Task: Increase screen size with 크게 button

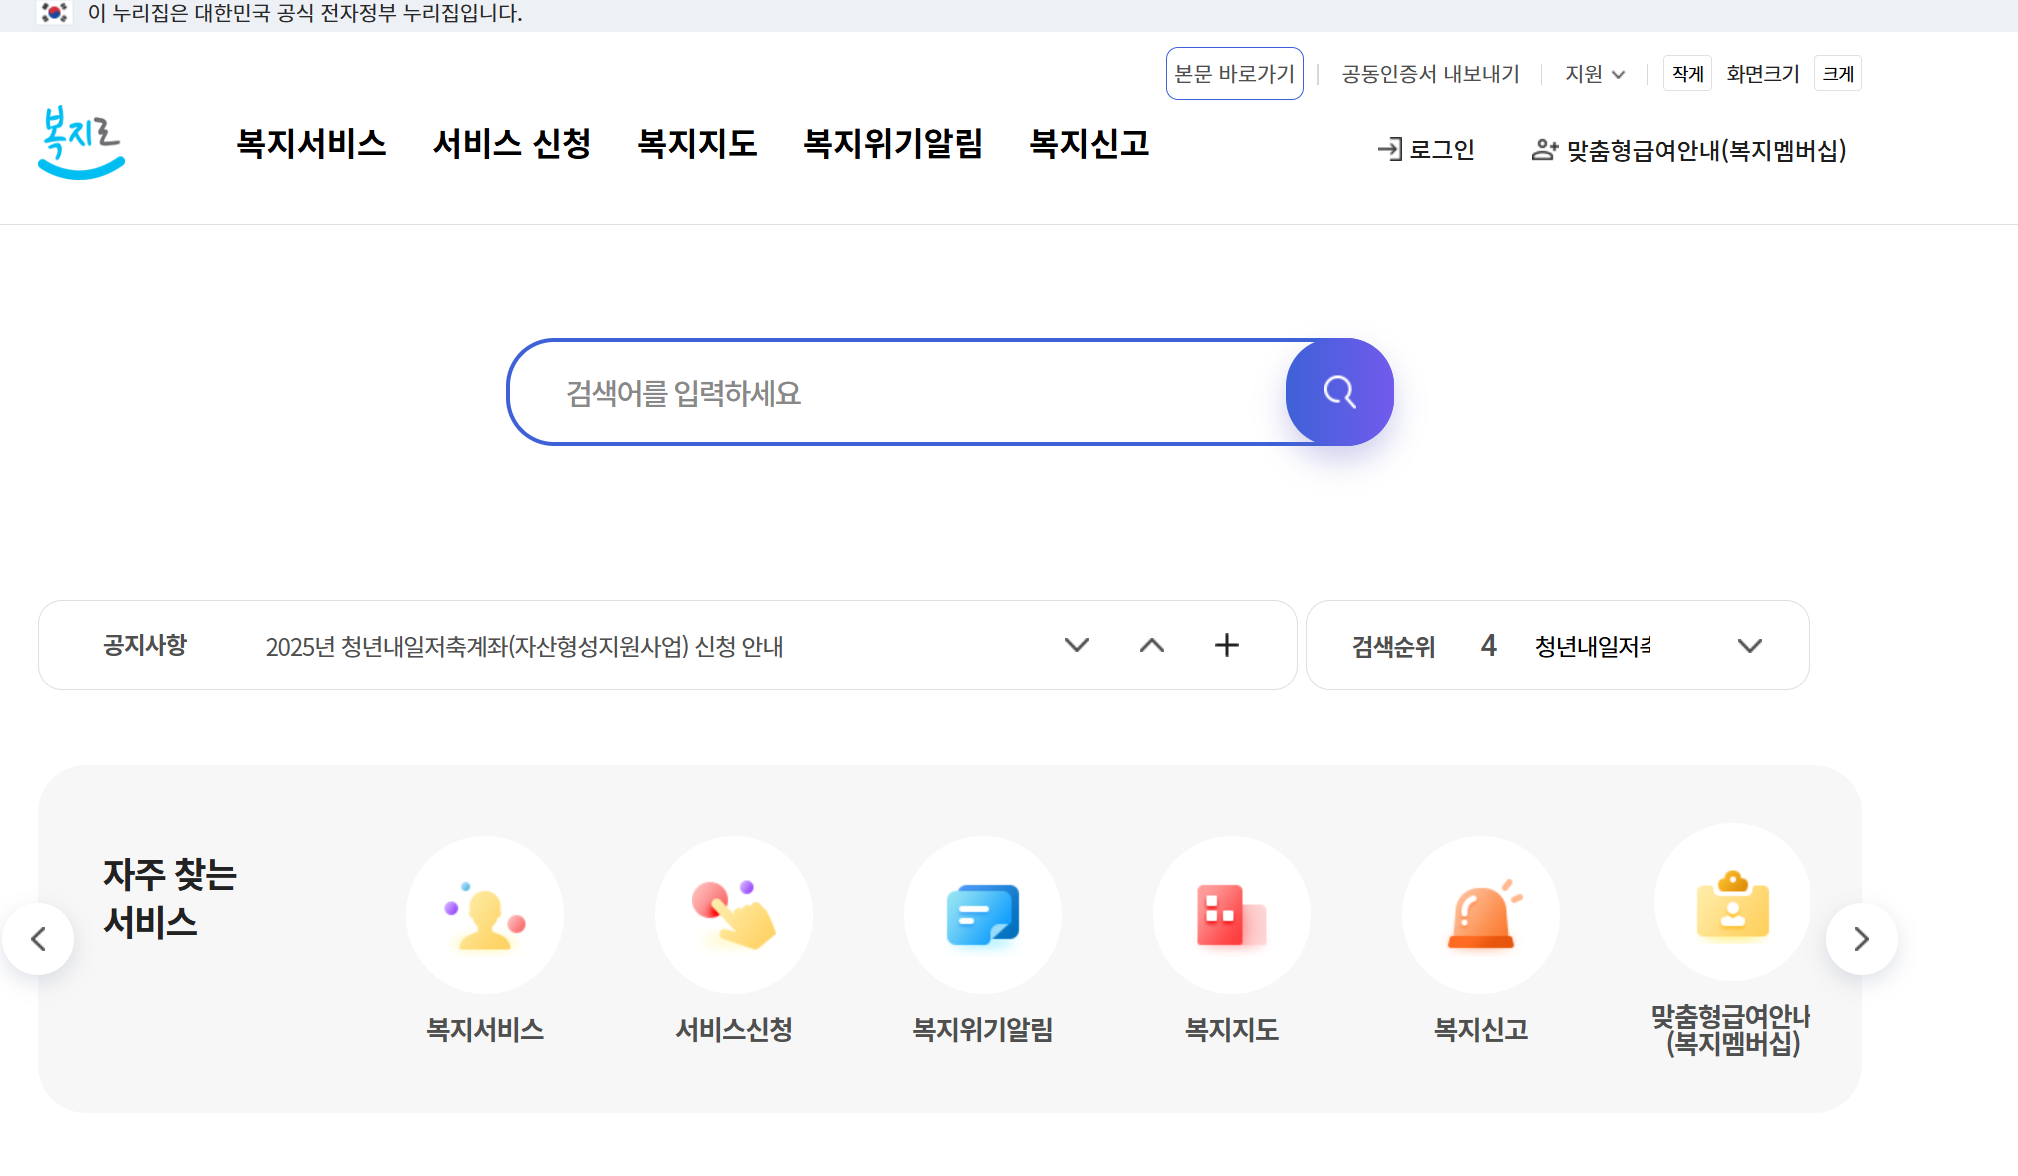Action: pyautogui.click(x=1838, y=74)
